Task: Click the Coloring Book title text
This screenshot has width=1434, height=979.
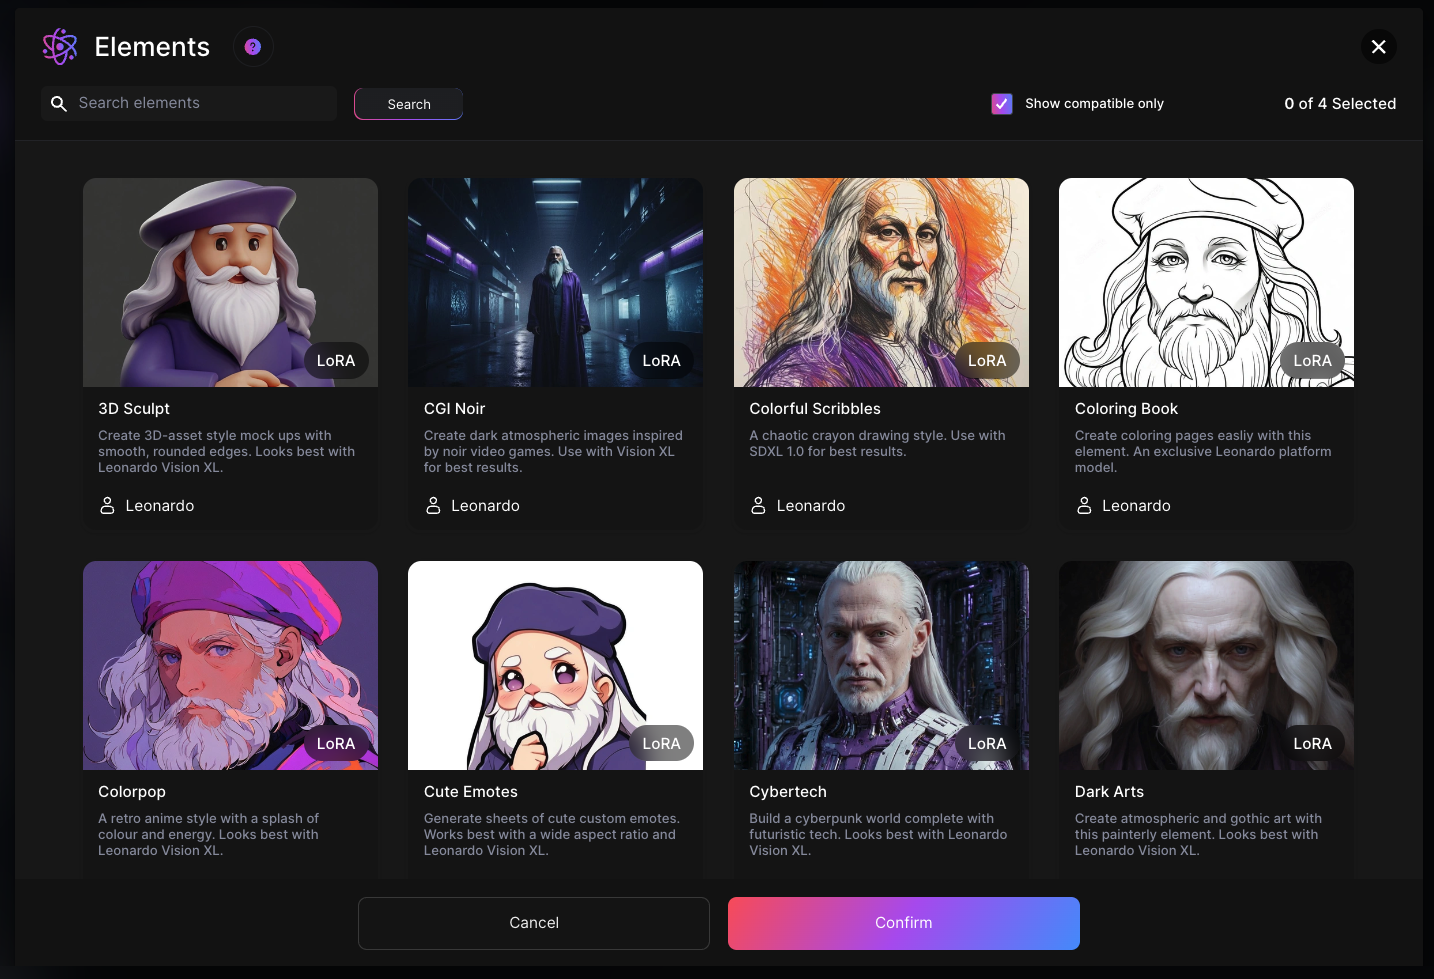Action: point(1126,409)
